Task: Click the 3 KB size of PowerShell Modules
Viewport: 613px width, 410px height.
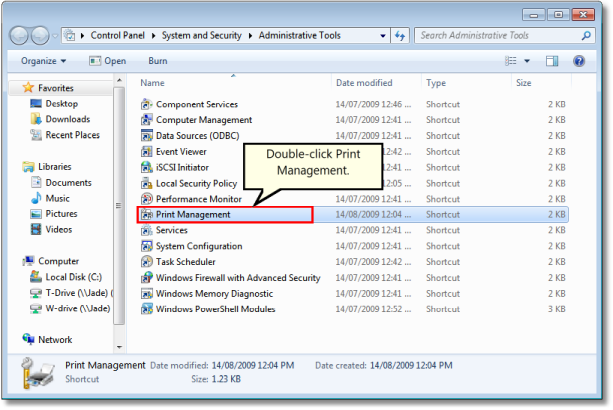Action: 556,309
